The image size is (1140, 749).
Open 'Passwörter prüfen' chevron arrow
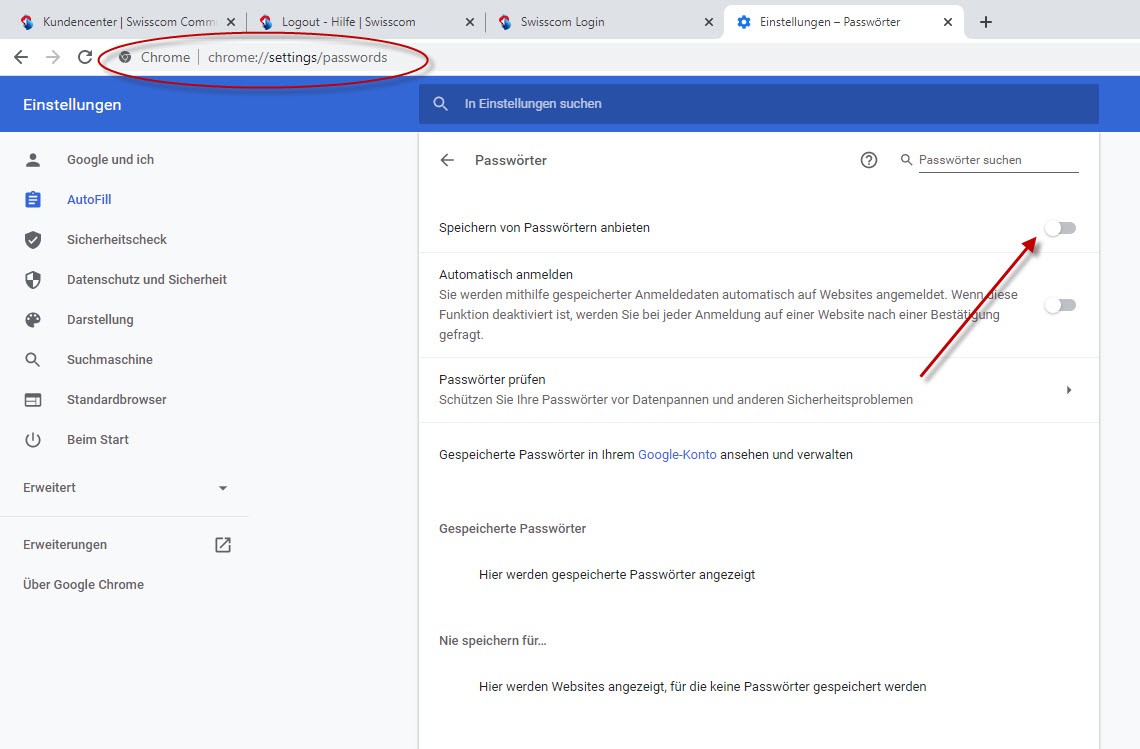click(x=1068, y=390)
